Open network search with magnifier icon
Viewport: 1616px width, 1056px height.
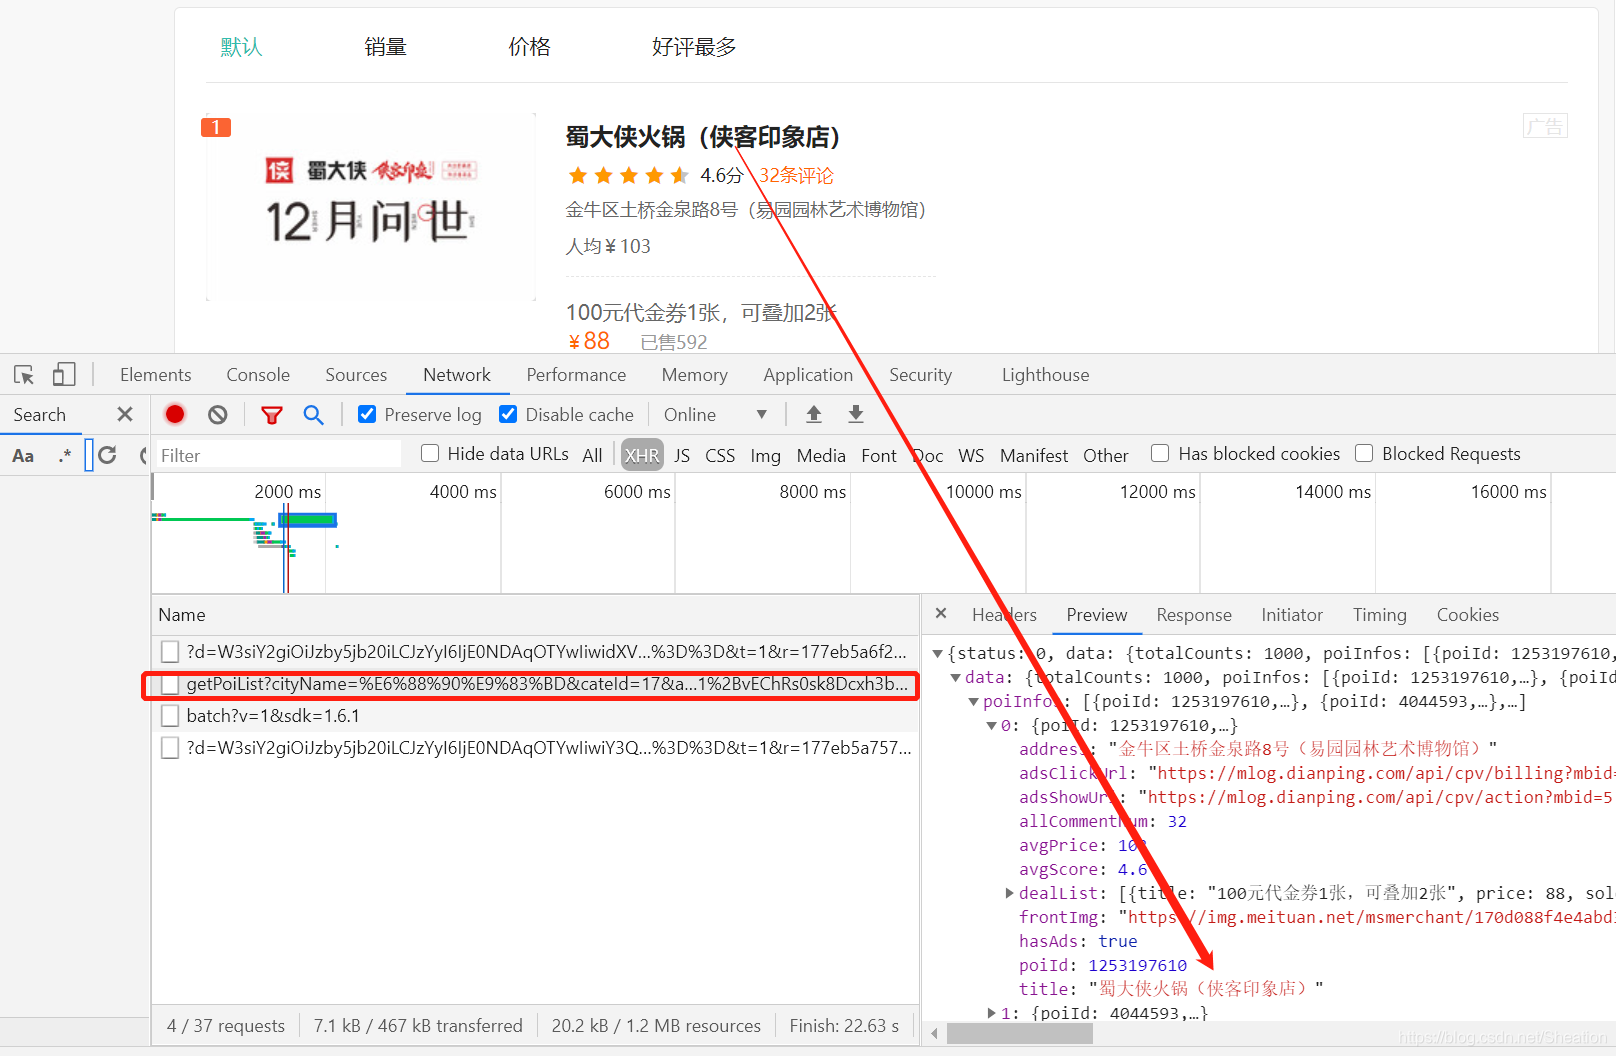[314, 414]
